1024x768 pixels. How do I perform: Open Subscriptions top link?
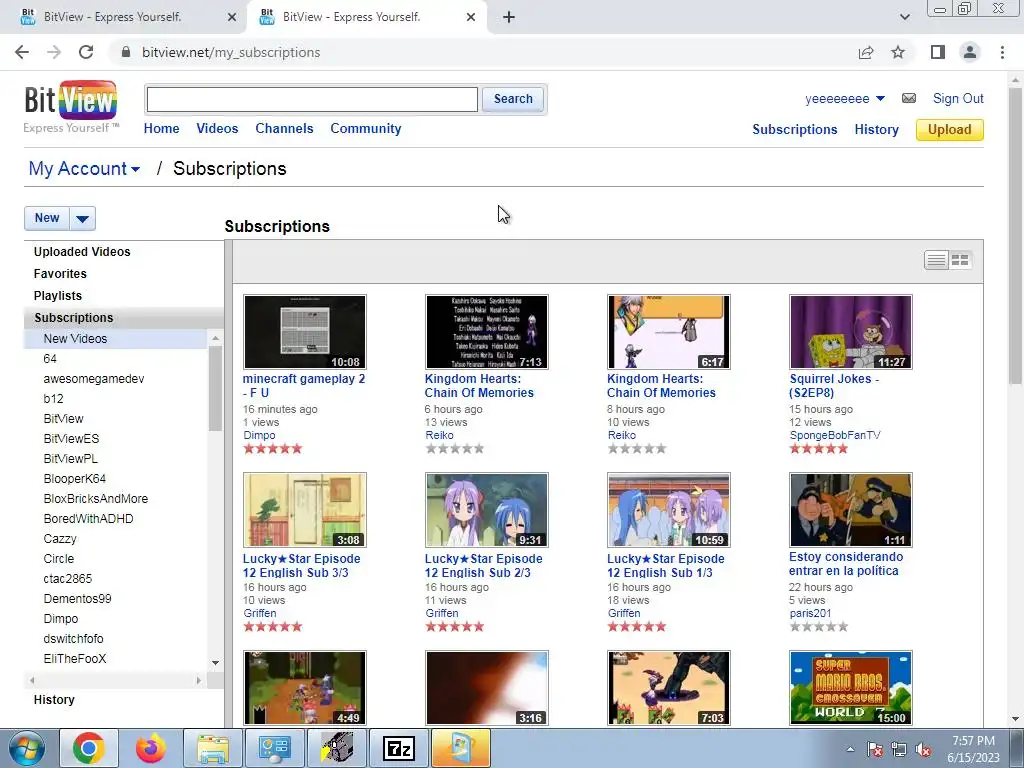(x=795, y=129)
